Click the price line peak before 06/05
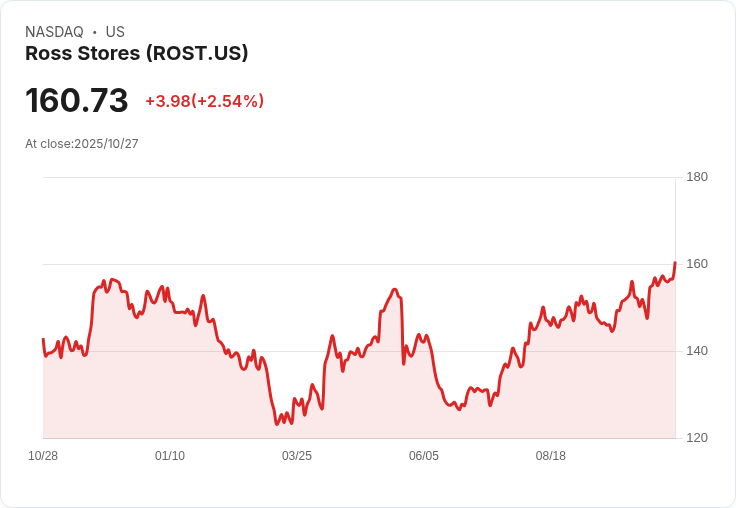The width and height of the screenshot is (736, 508). [x=395, y=290]
